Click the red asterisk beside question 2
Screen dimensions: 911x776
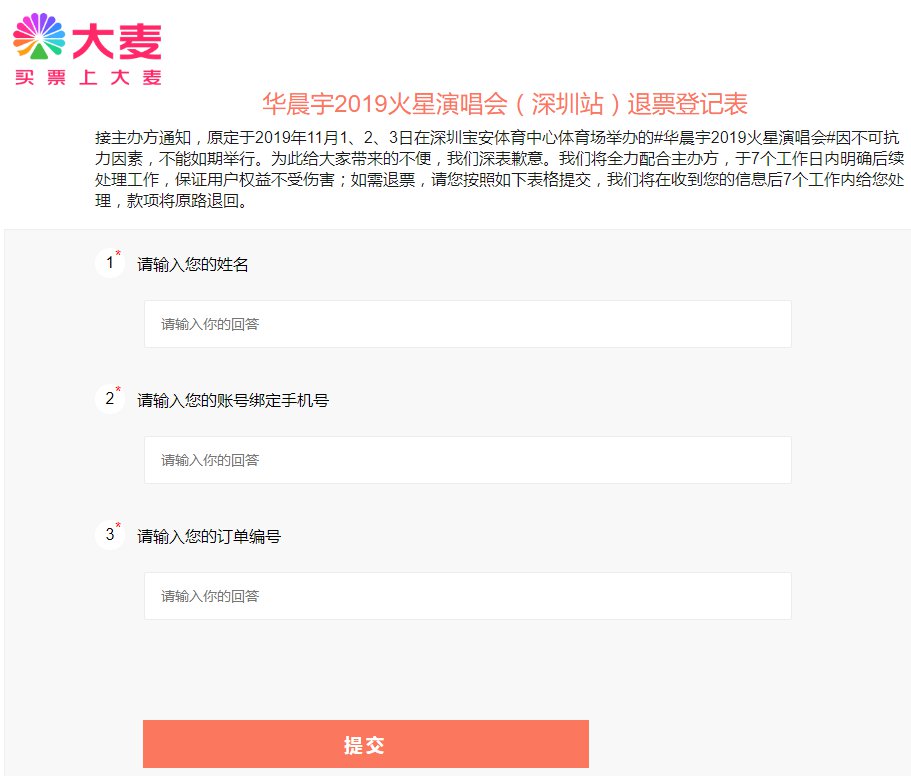click(x=117, y=390)
